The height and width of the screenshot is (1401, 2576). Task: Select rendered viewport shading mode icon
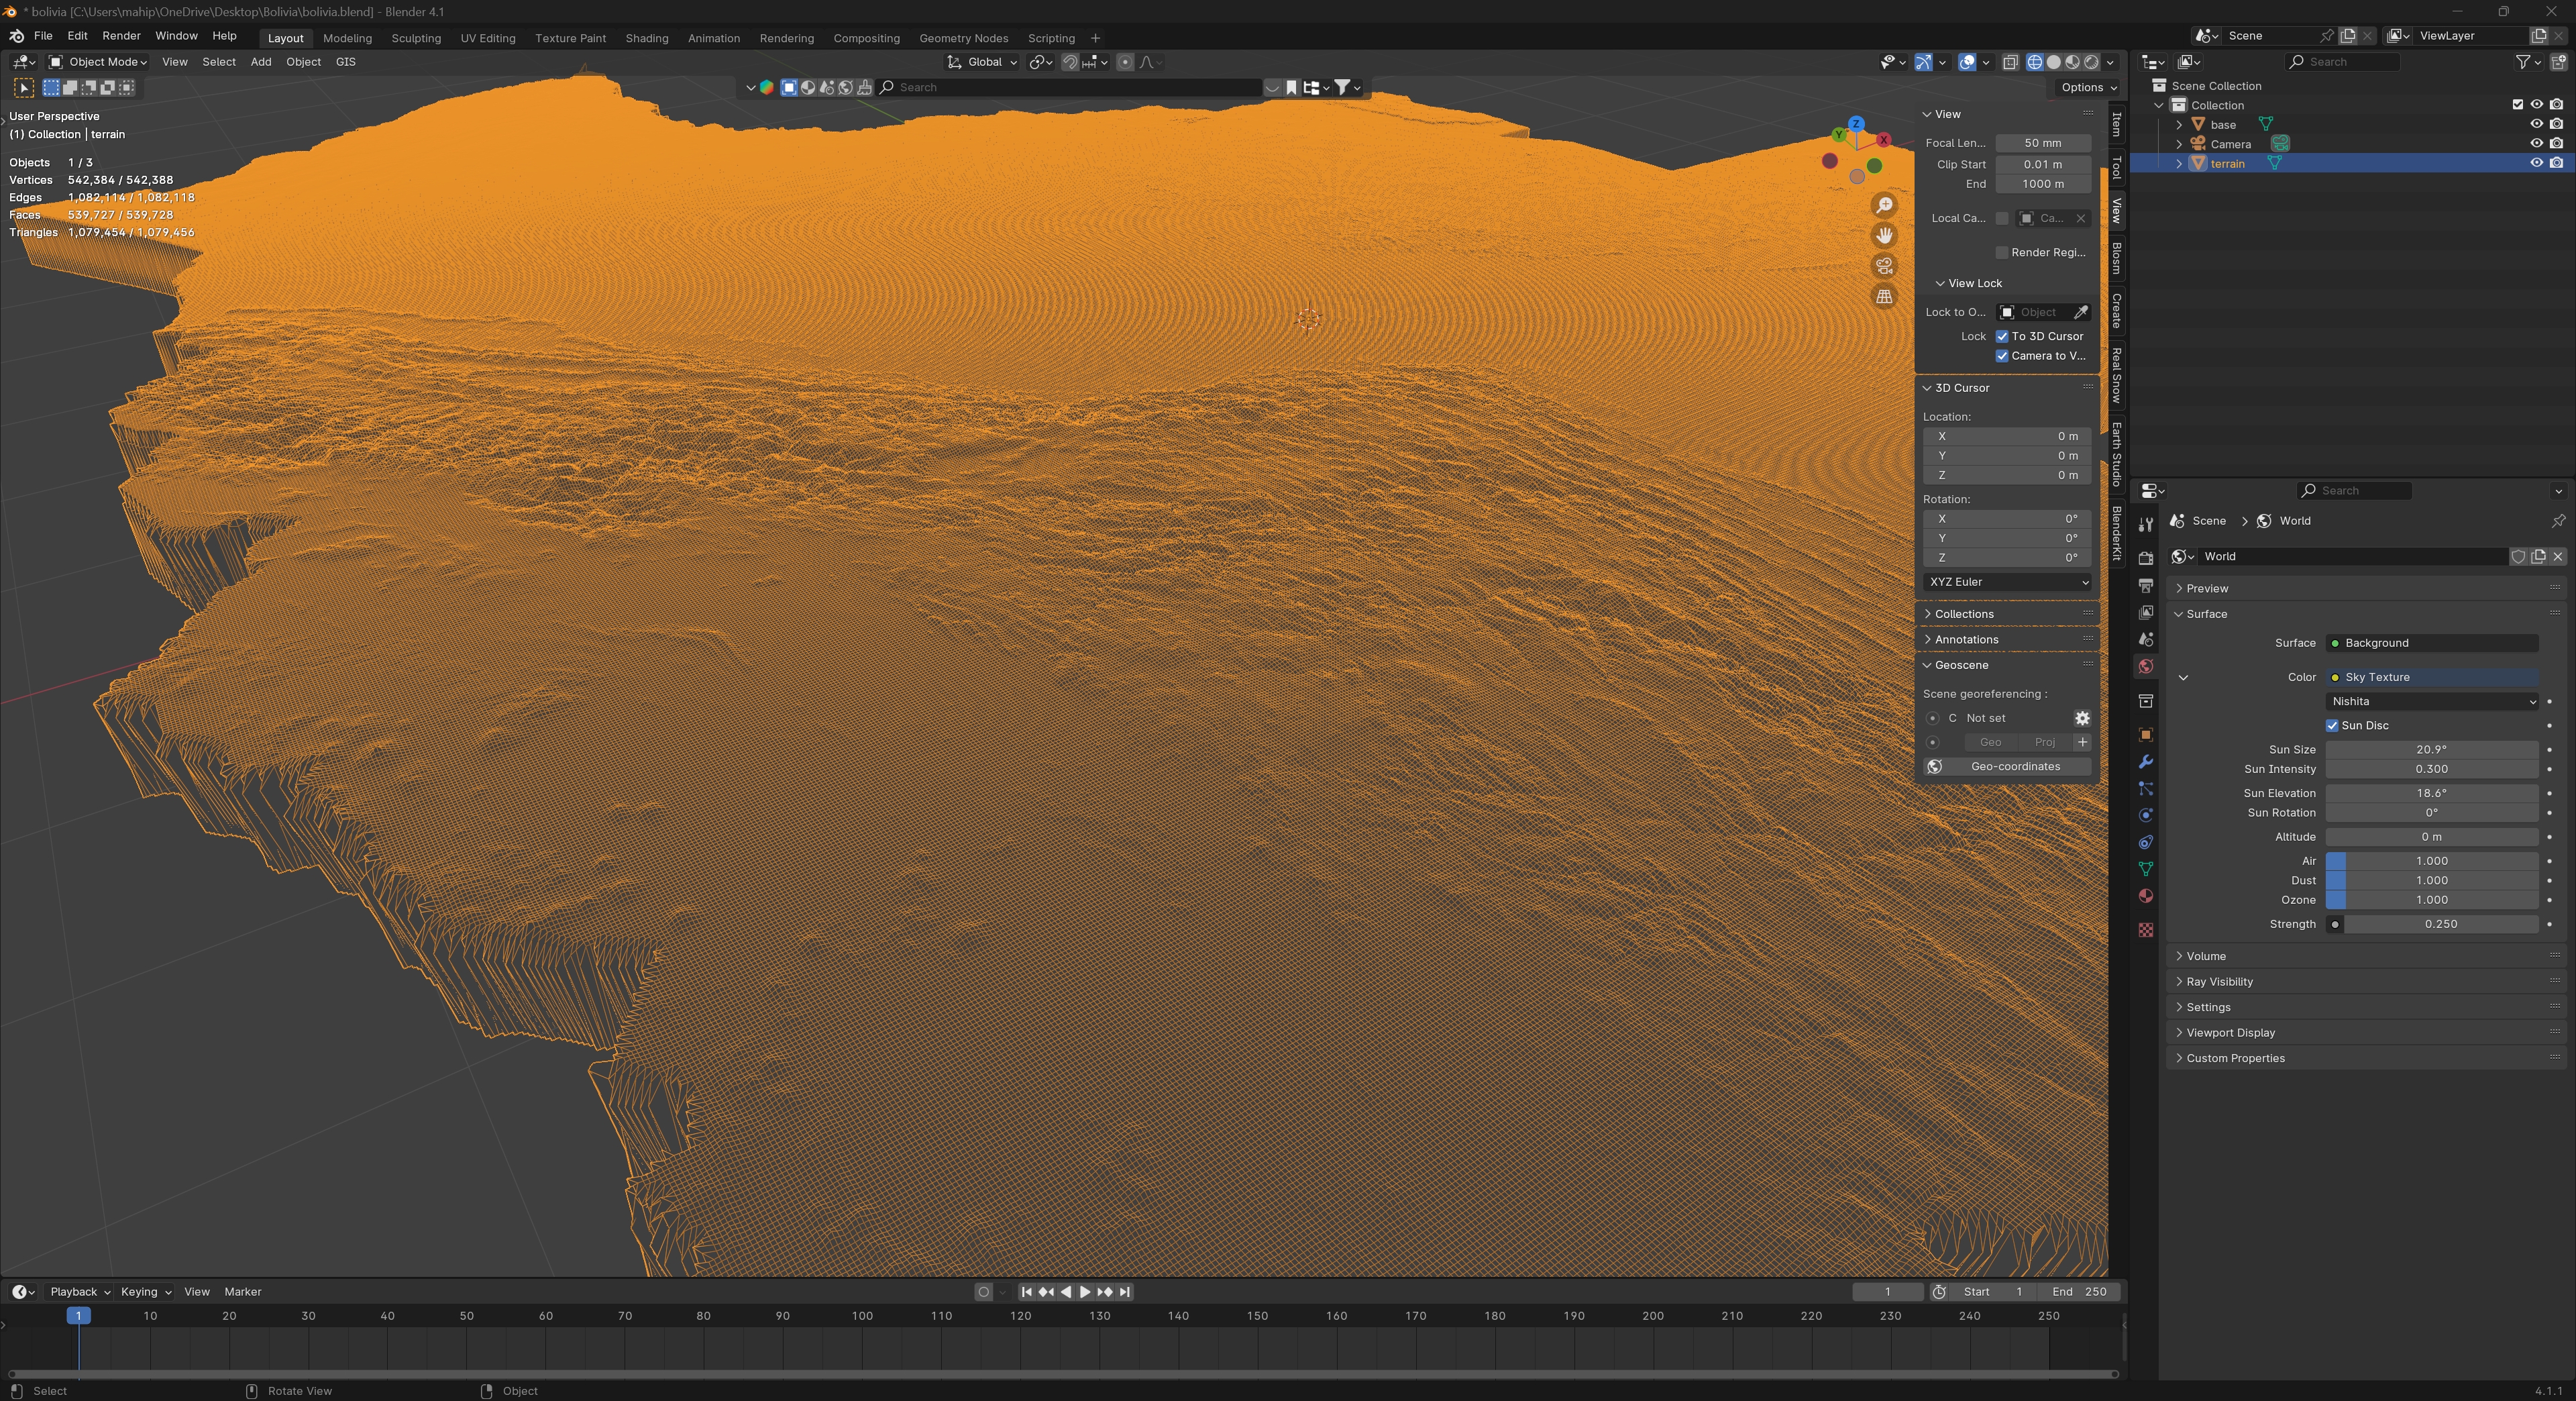click(x=2091, y=62)
